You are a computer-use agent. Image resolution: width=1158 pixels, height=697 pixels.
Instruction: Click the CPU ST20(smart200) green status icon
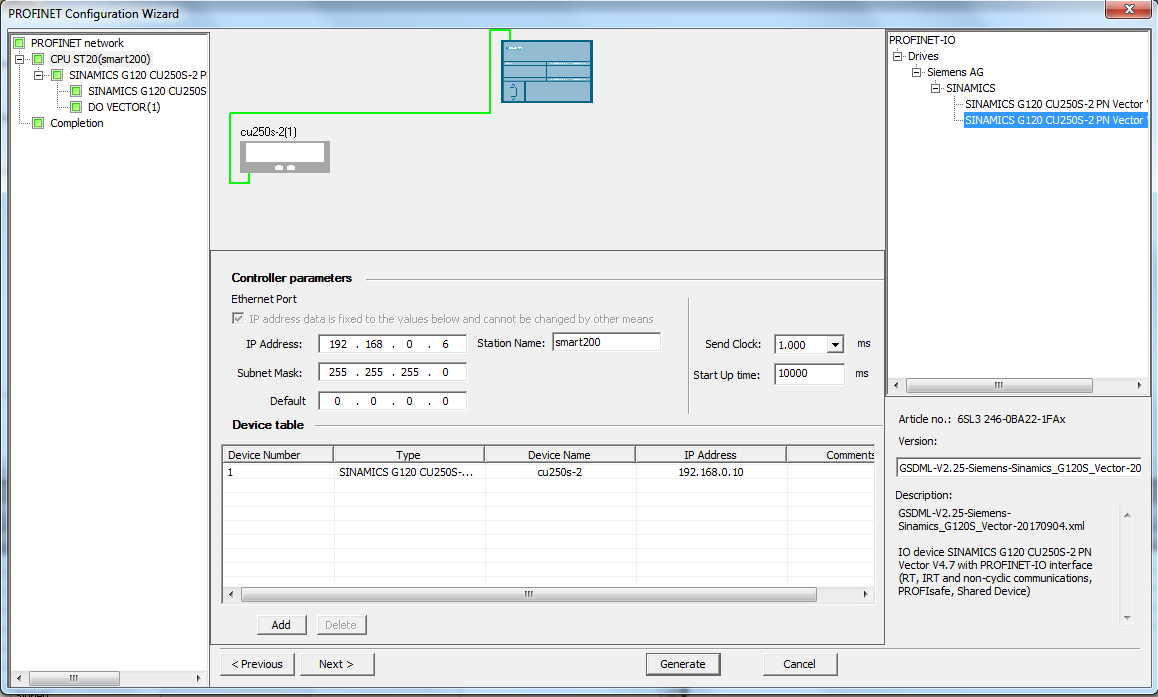[38, 59]
